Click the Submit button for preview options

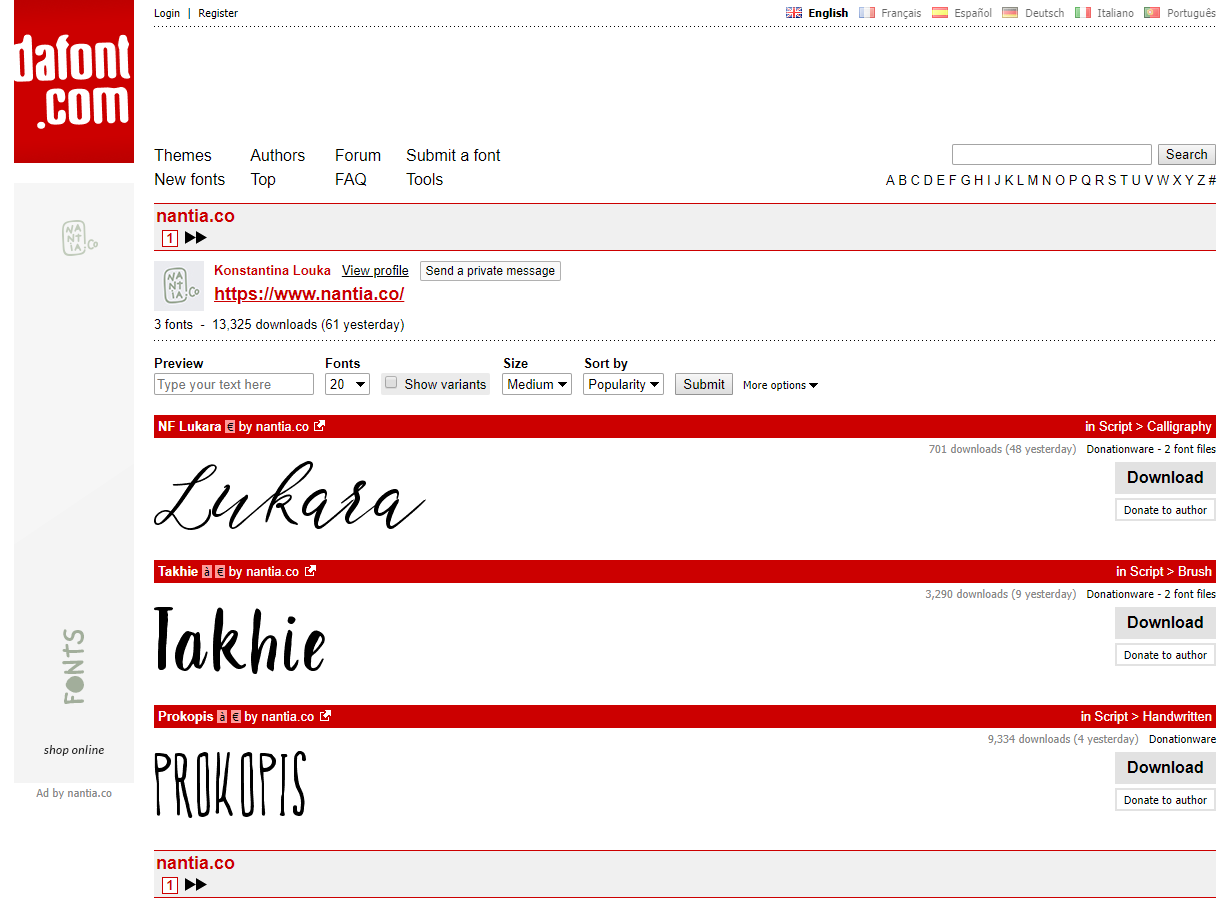704,384
